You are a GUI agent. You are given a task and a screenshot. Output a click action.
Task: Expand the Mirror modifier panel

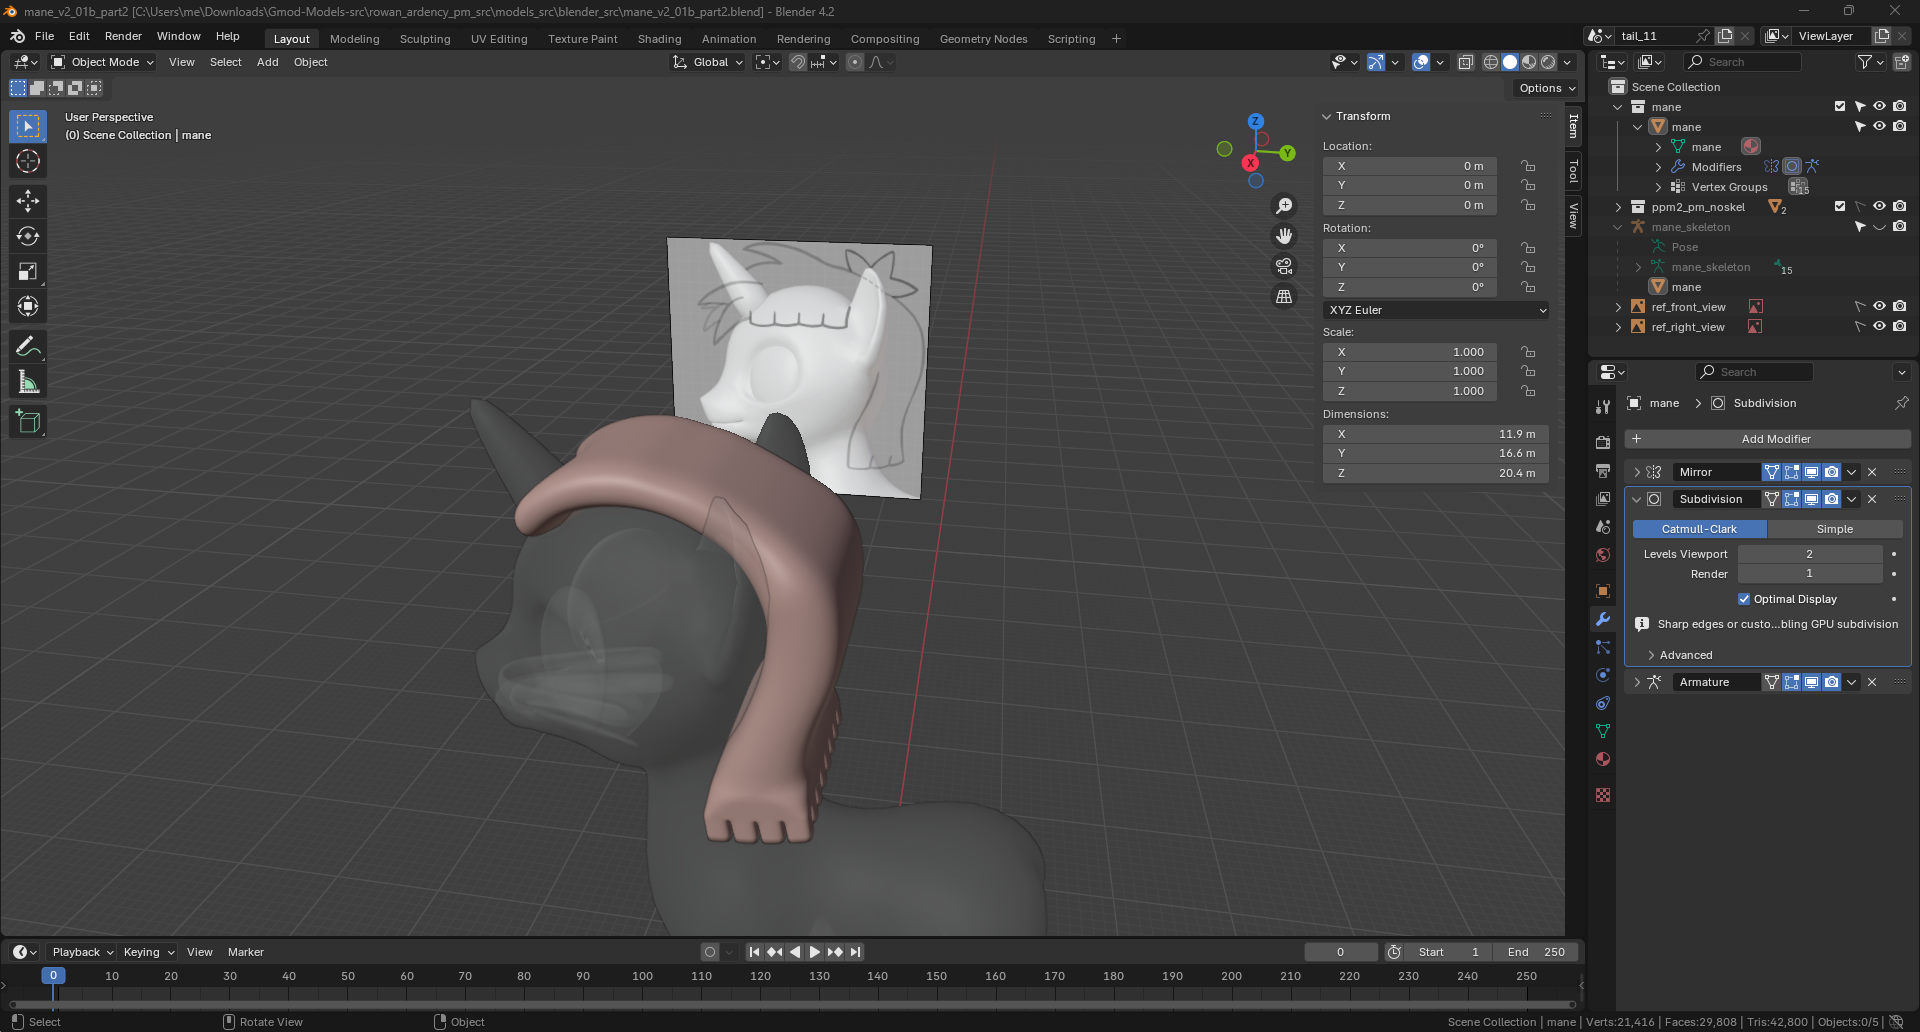tap(1637, 472)
